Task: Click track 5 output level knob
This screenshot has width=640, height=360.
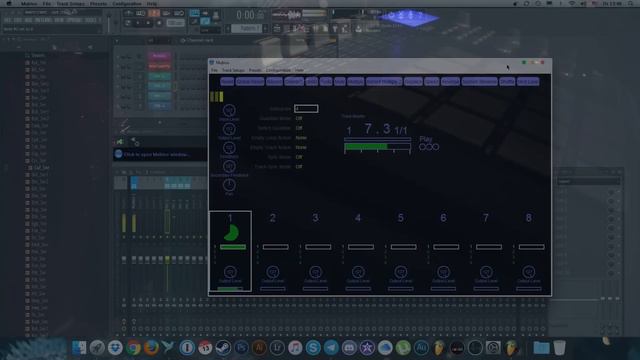Action: click(400, 272)
